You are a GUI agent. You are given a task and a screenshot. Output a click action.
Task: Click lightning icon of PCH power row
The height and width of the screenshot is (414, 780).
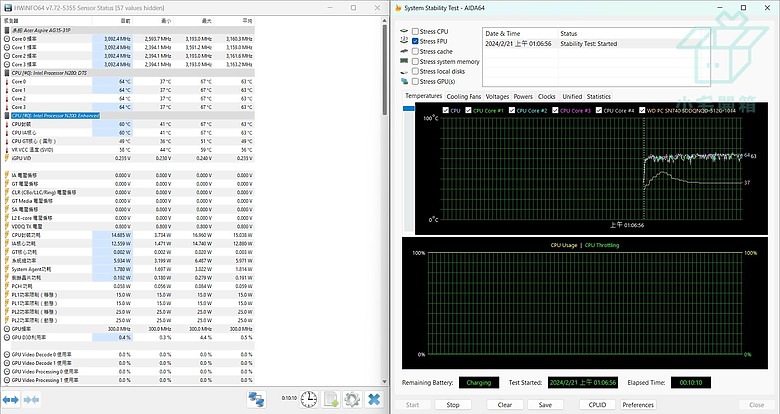[x=7, y=286]
